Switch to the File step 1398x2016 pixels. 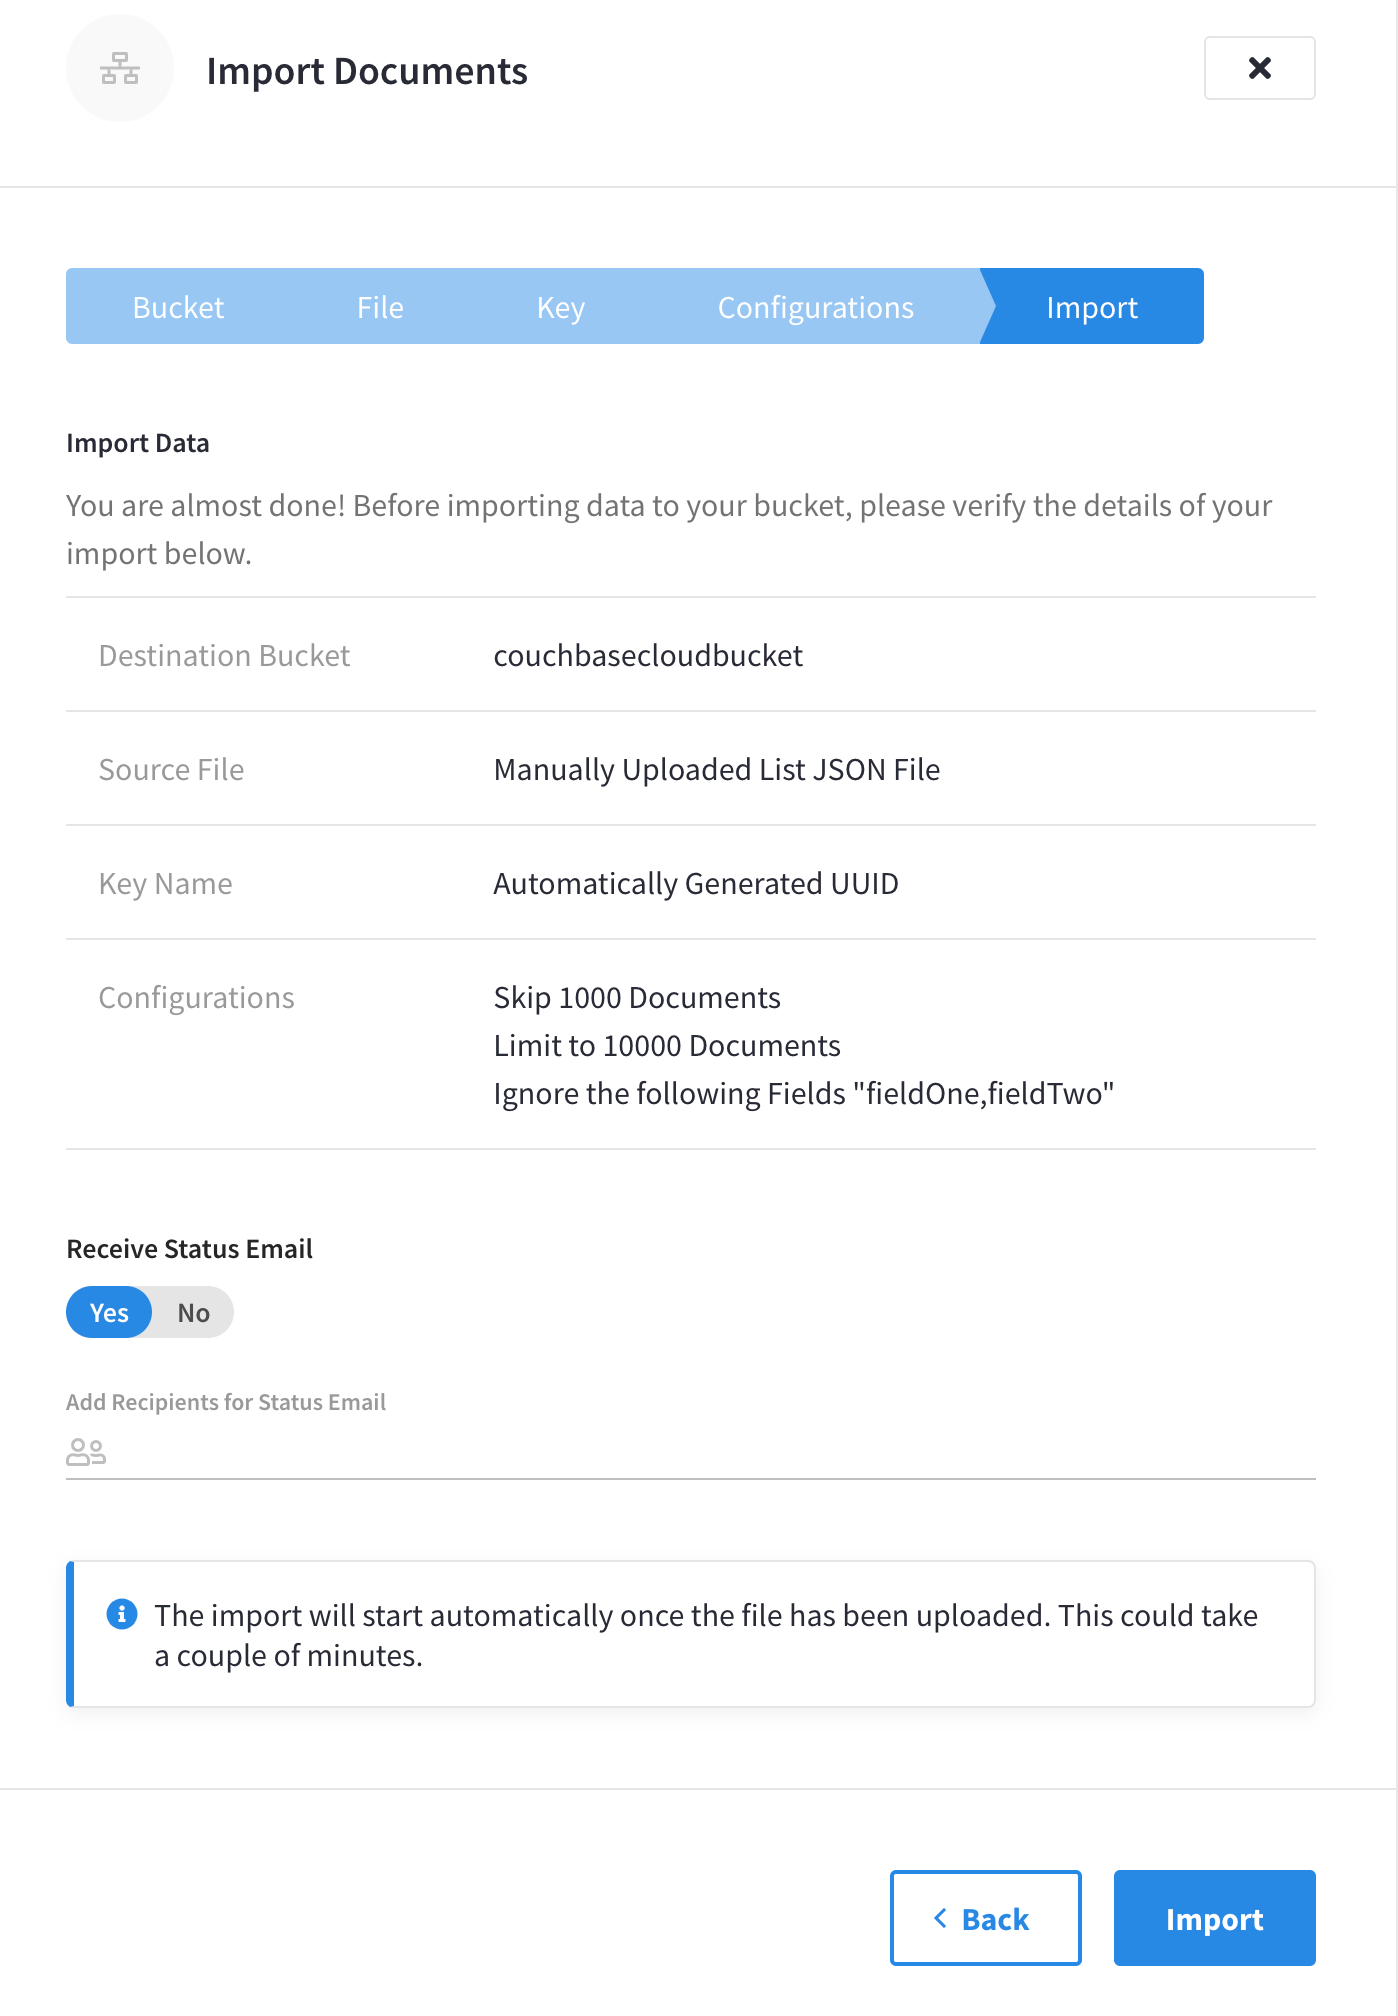tap(380, 306)
